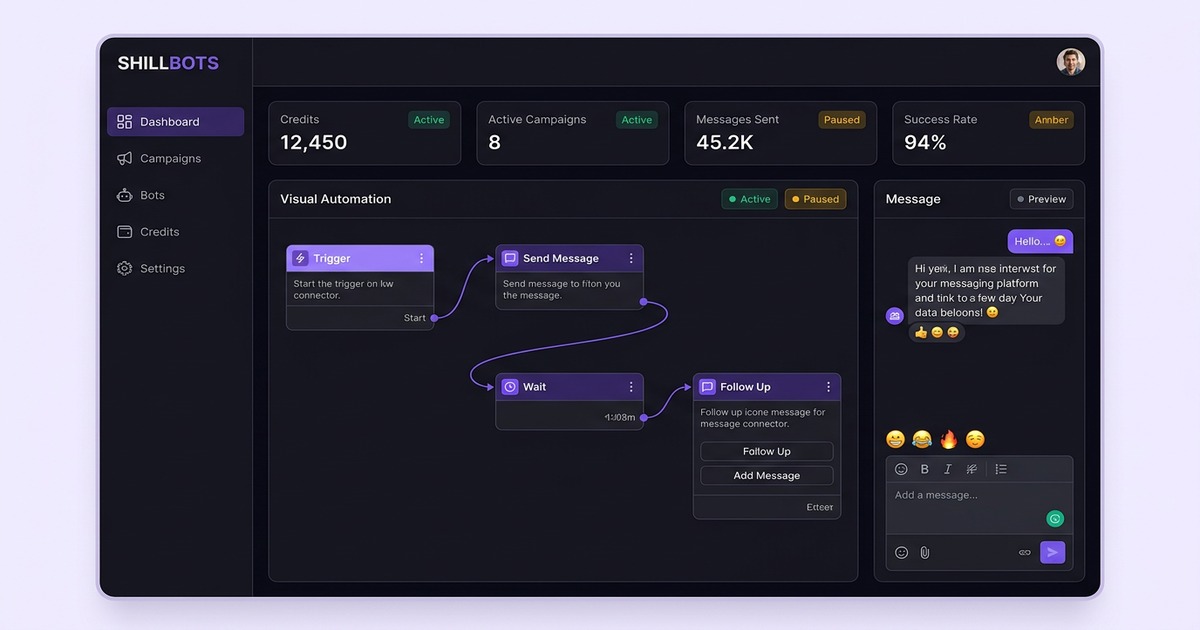The width and height of the screenshot is (1200, 630).
Task: Open Campaigns in the sidebar
Action: coord(170,158)
